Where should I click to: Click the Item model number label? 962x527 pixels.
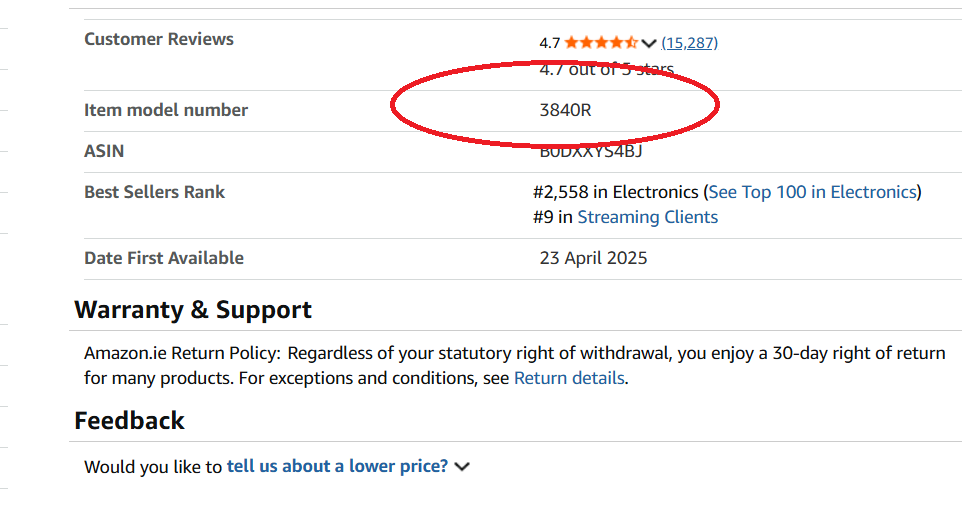(x=166, y=110)
